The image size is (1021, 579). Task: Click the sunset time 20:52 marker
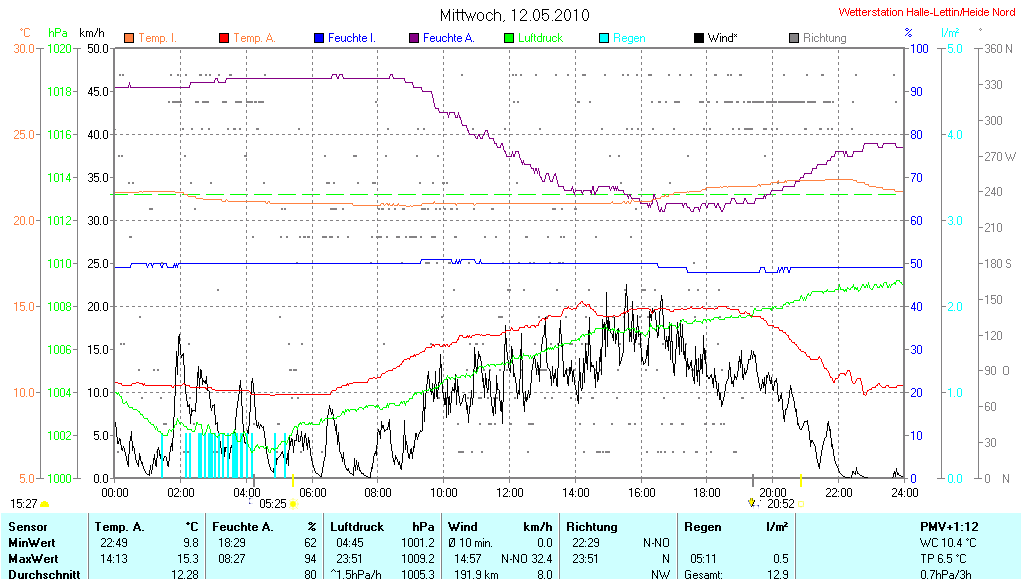pyautogui.click(x=781, y=504)
